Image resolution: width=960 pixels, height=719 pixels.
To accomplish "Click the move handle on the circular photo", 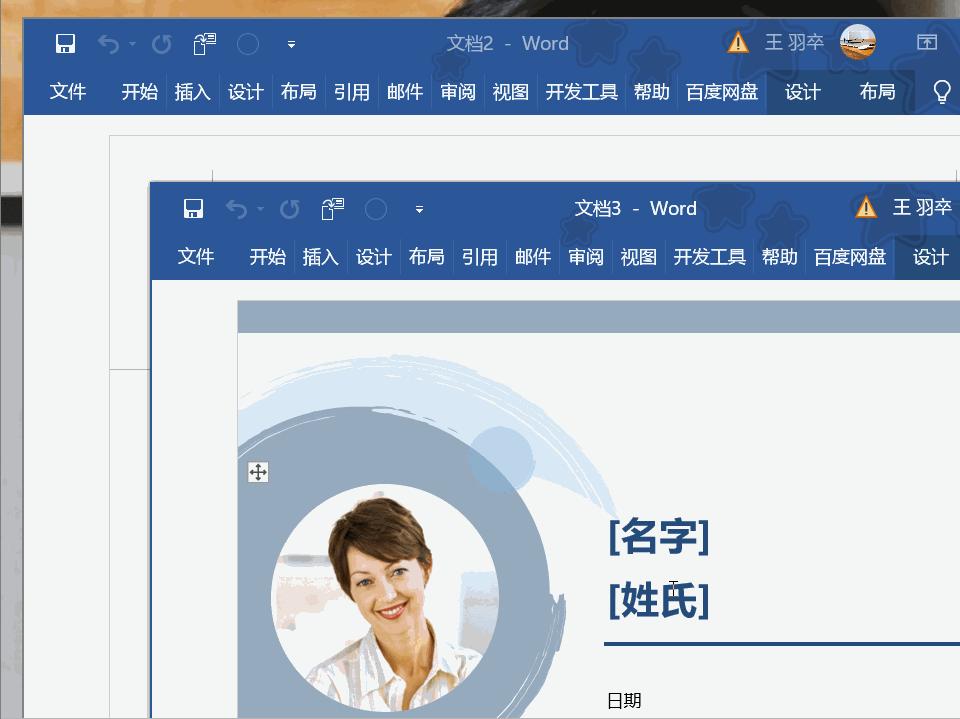I will [258, 472].
